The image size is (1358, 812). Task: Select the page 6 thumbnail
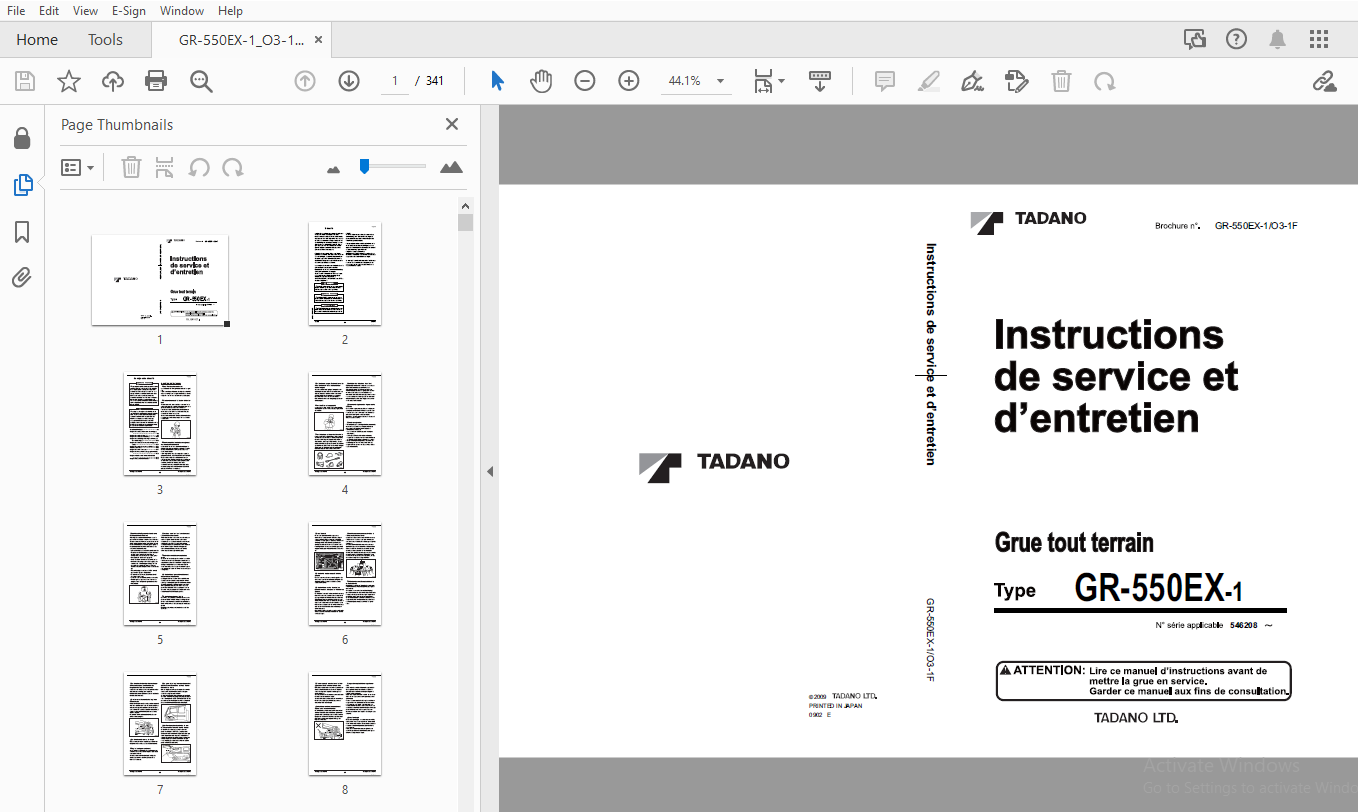tap(345, 574)
